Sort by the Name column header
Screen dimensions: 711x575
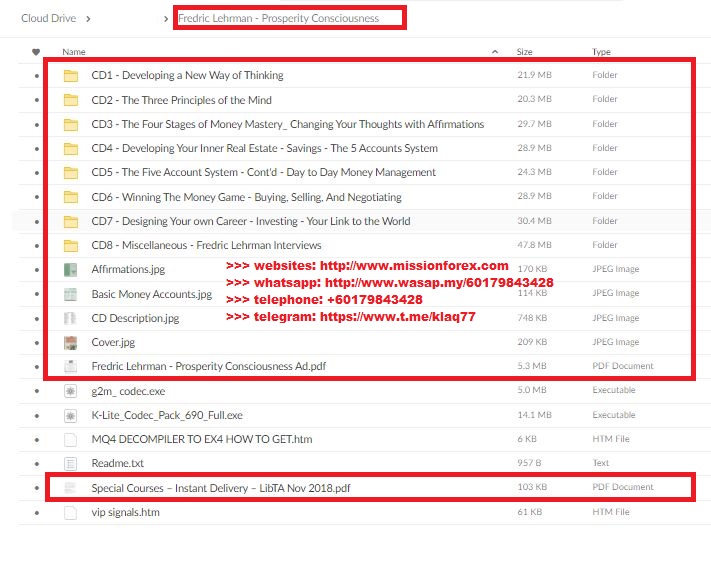click(x=74, y=52)
